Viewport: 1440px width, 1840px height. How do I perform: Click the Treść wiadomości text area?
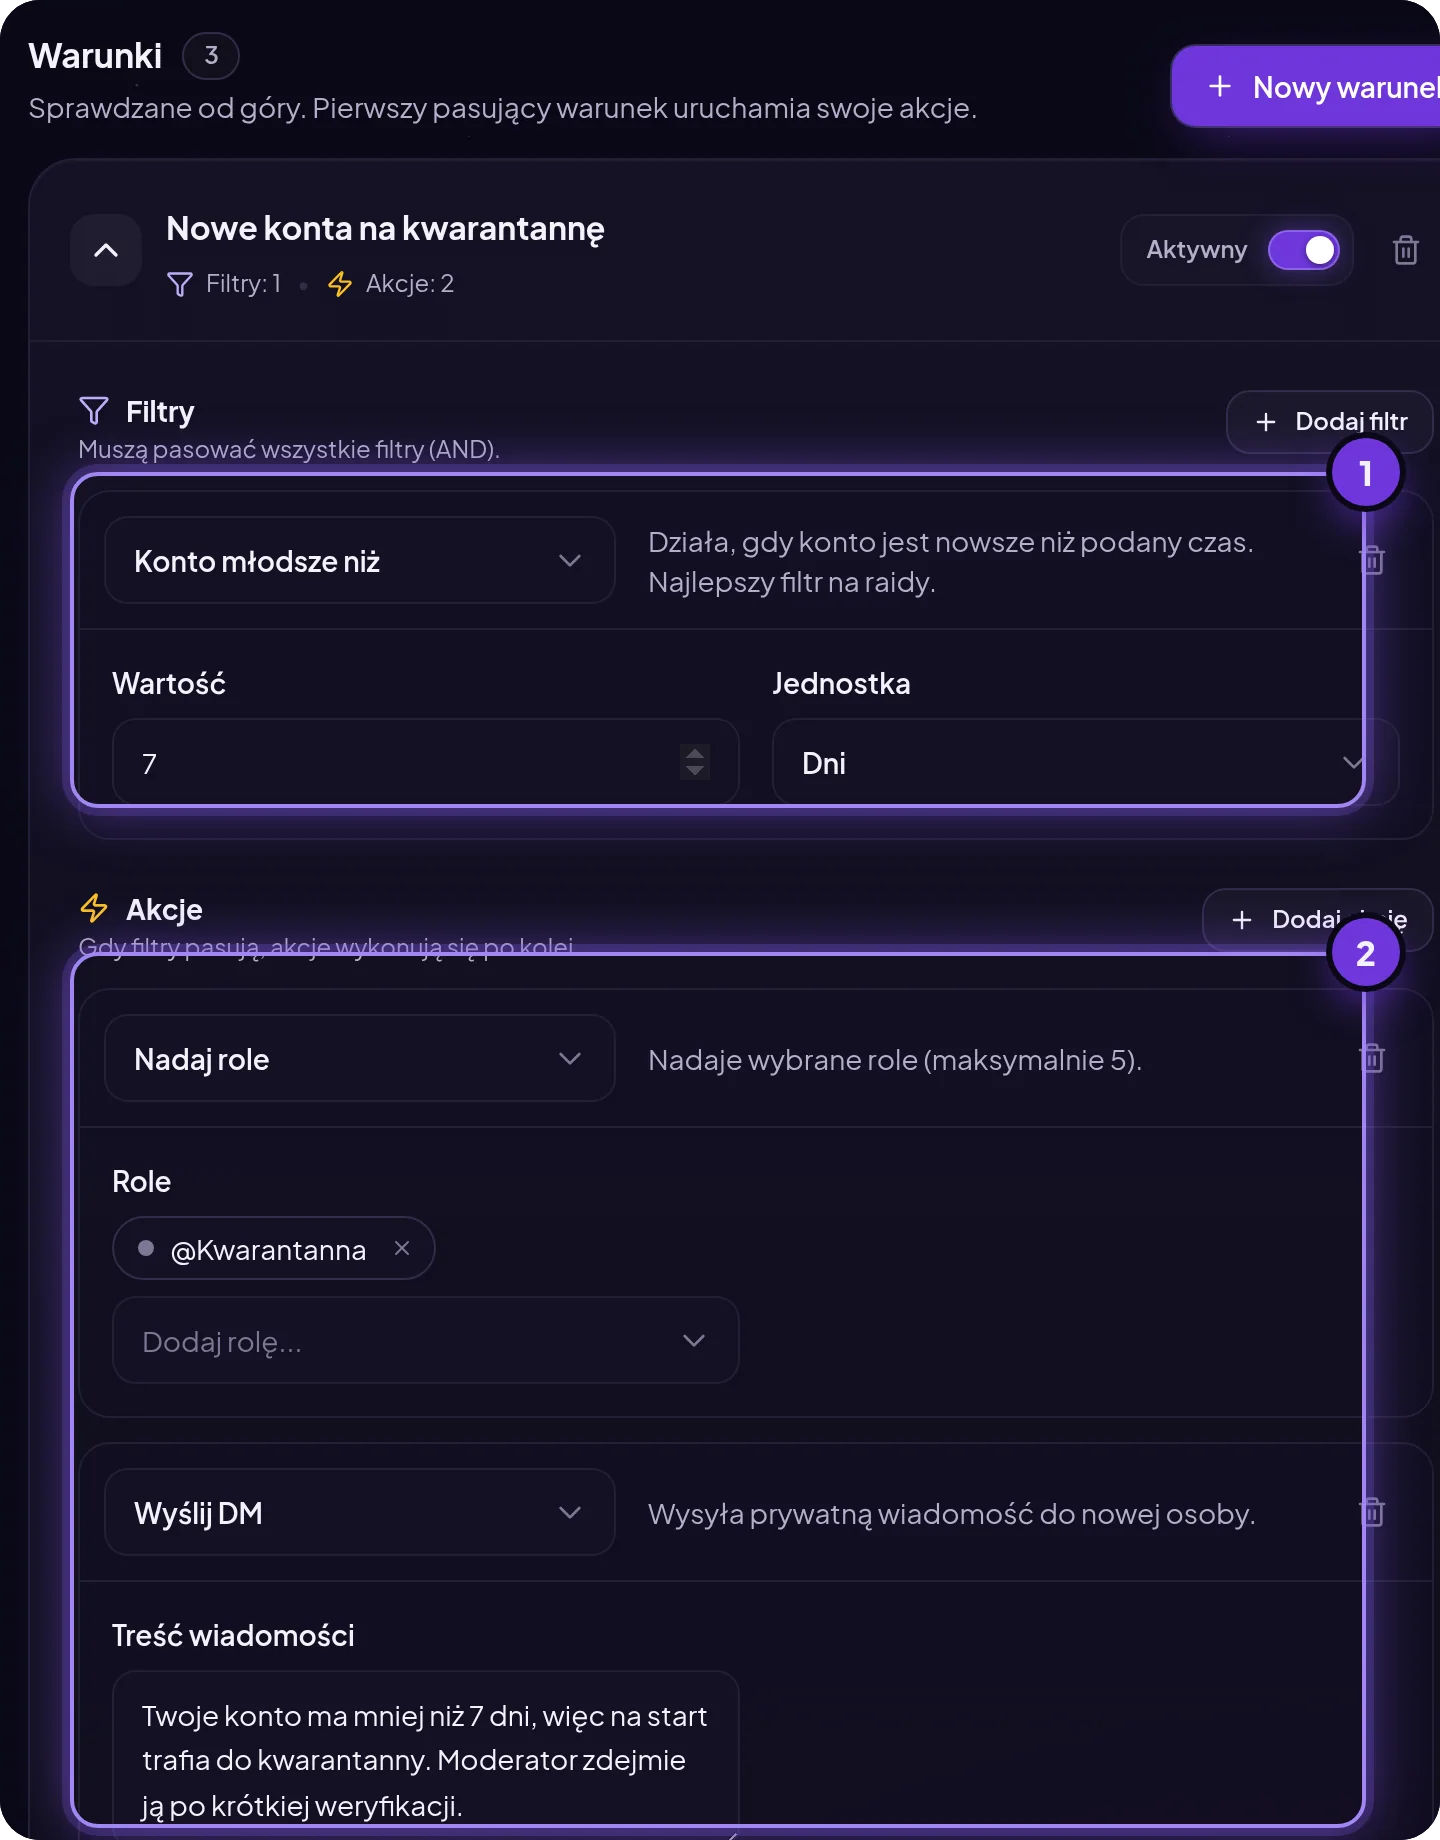click(426, 1756)
